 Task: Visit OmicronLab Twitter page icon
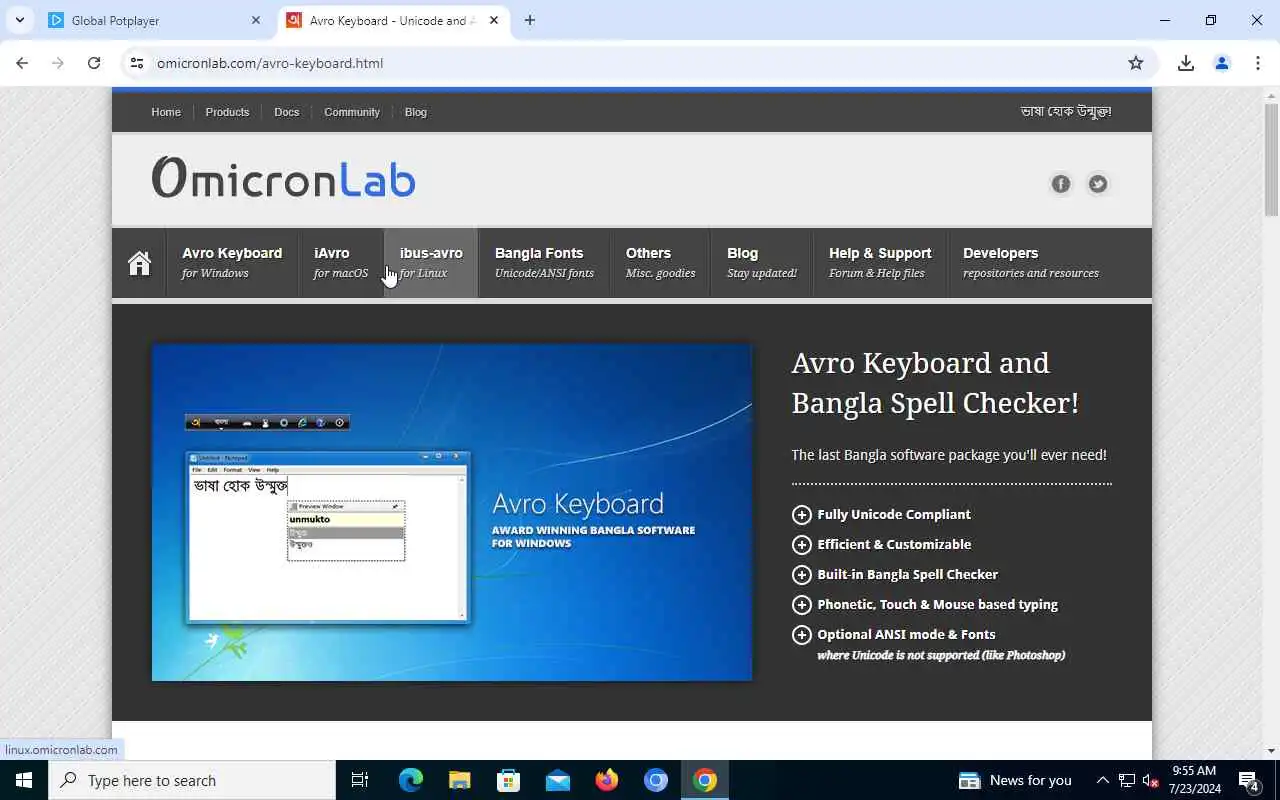tap(1098, 184)
